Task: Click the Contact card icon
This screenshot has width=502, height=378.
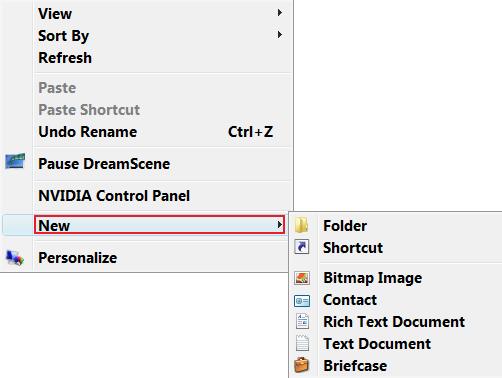Action: [302, 301]
